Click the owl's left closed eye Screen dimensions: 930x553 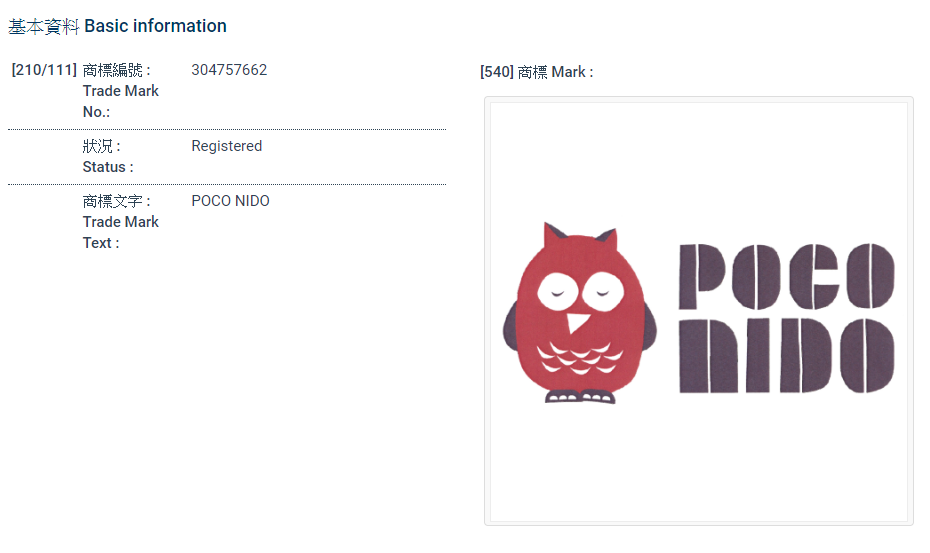[x=553, y=293]
